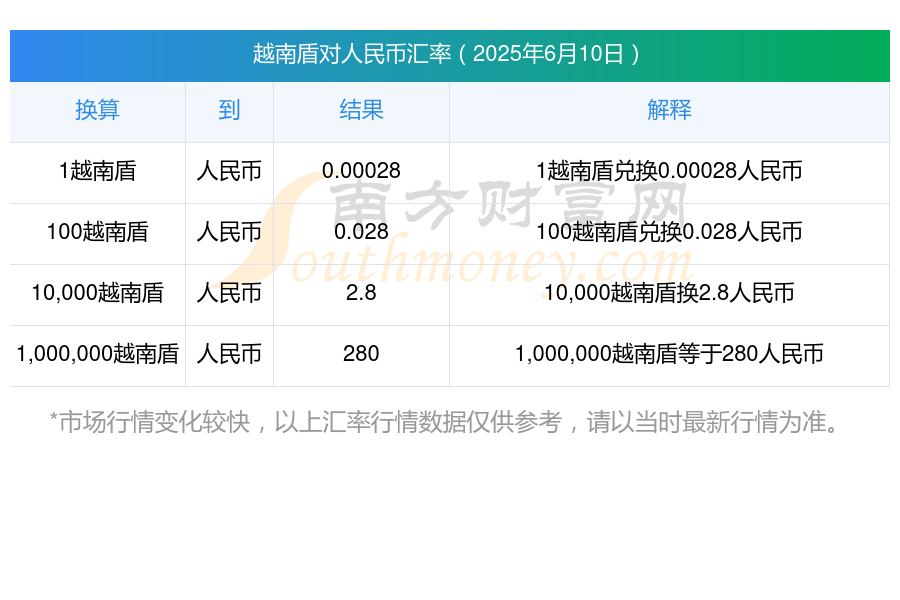
Task: Click 人民币 in the 10,000越南盾 row
Action: tap(229, 293)
